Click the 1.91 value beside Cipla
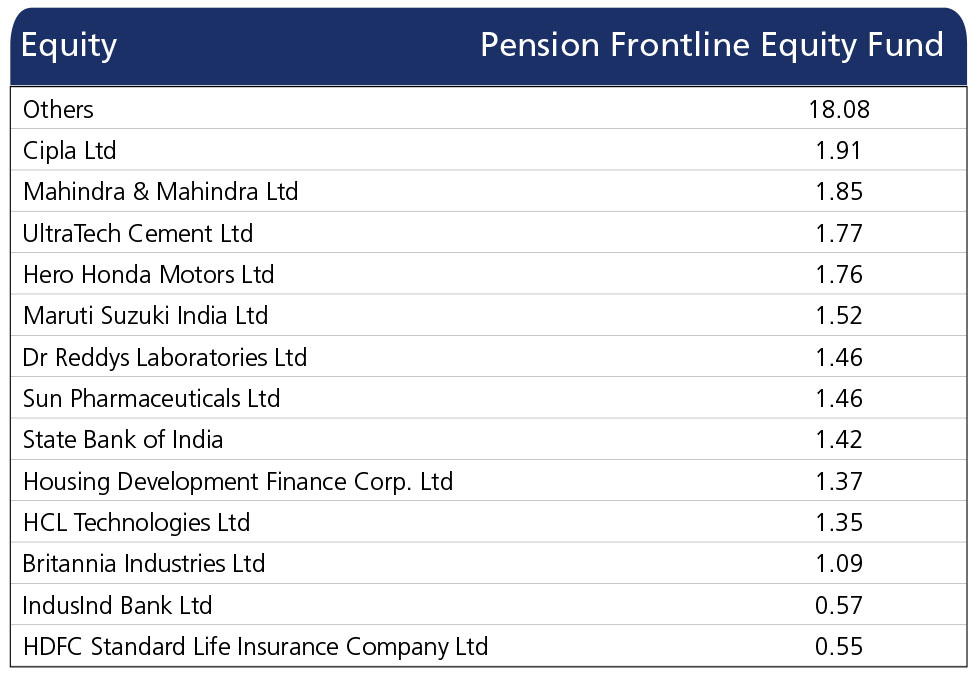 click(x=839, y=150)
